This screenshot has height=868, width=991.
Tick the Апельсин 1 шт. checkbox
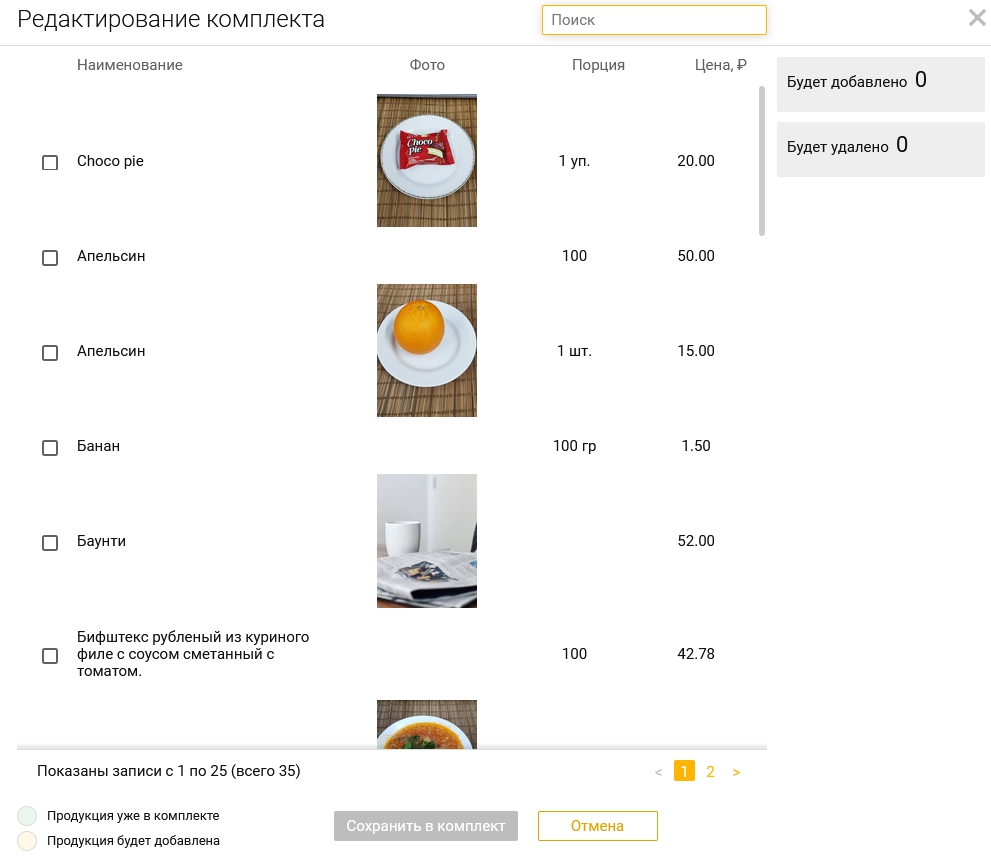(x=50, y=353)
